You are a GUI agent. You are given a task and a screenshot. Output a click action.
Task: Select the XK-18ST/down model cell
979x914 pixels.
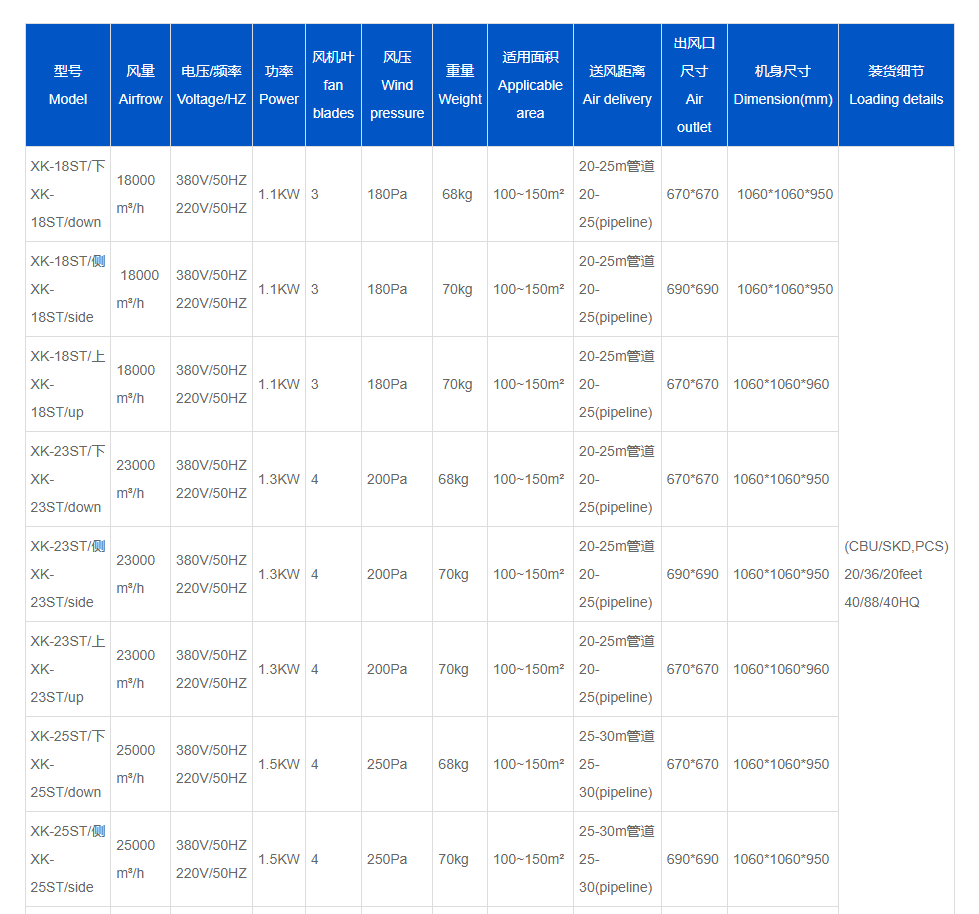(x=68, y=194)
